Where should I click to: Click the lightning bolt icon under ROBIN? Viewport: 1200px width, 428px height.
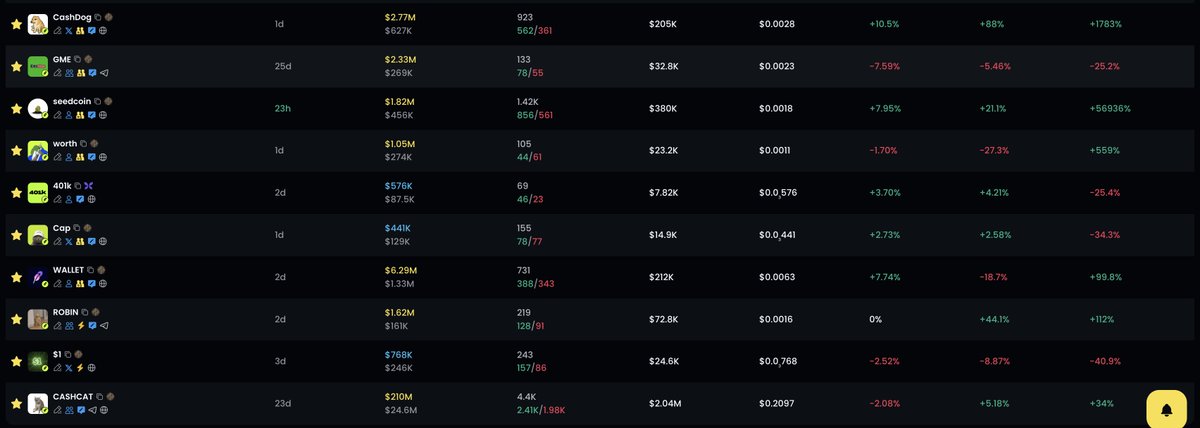click(x=80, y=325)
